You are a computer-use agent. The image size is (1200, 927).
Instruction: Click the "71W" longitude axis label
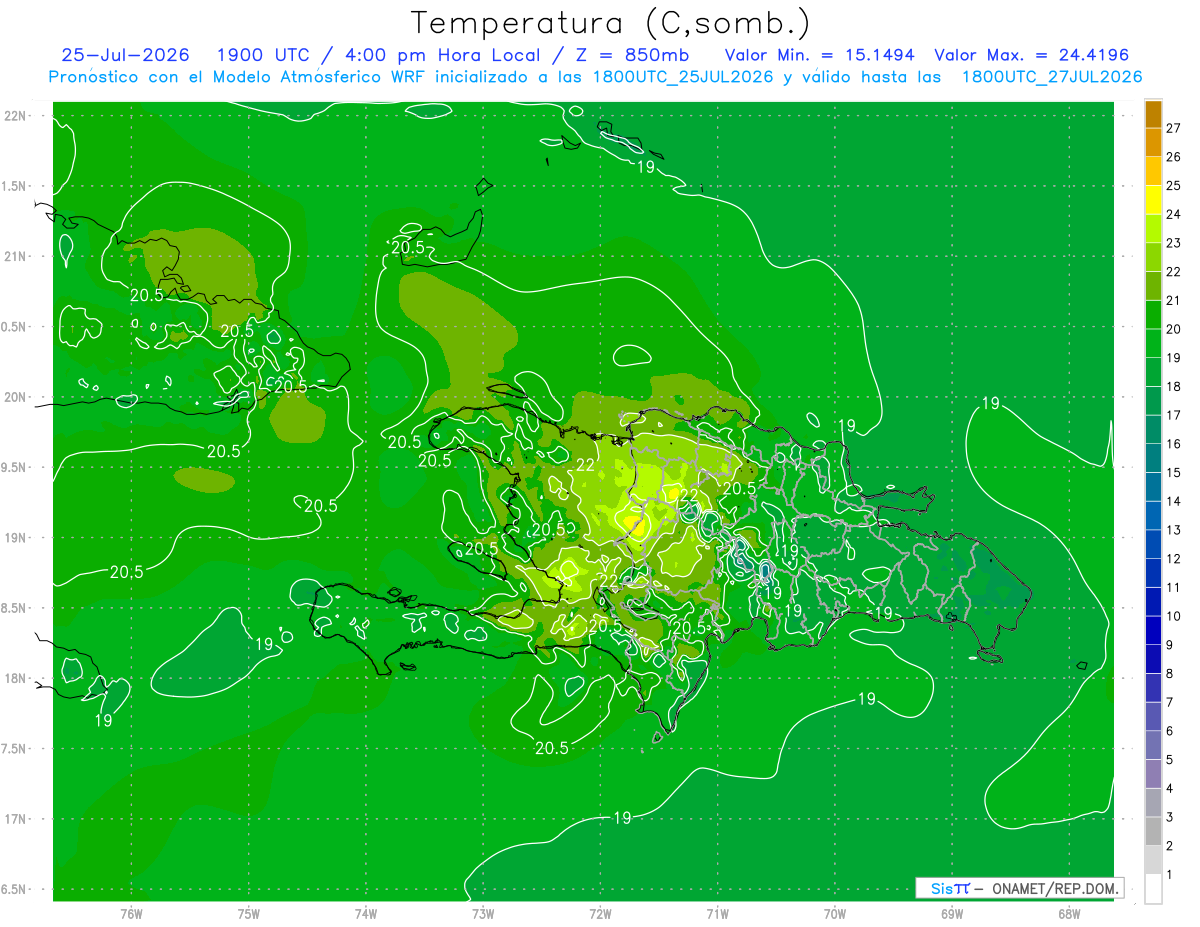point(717,913)
